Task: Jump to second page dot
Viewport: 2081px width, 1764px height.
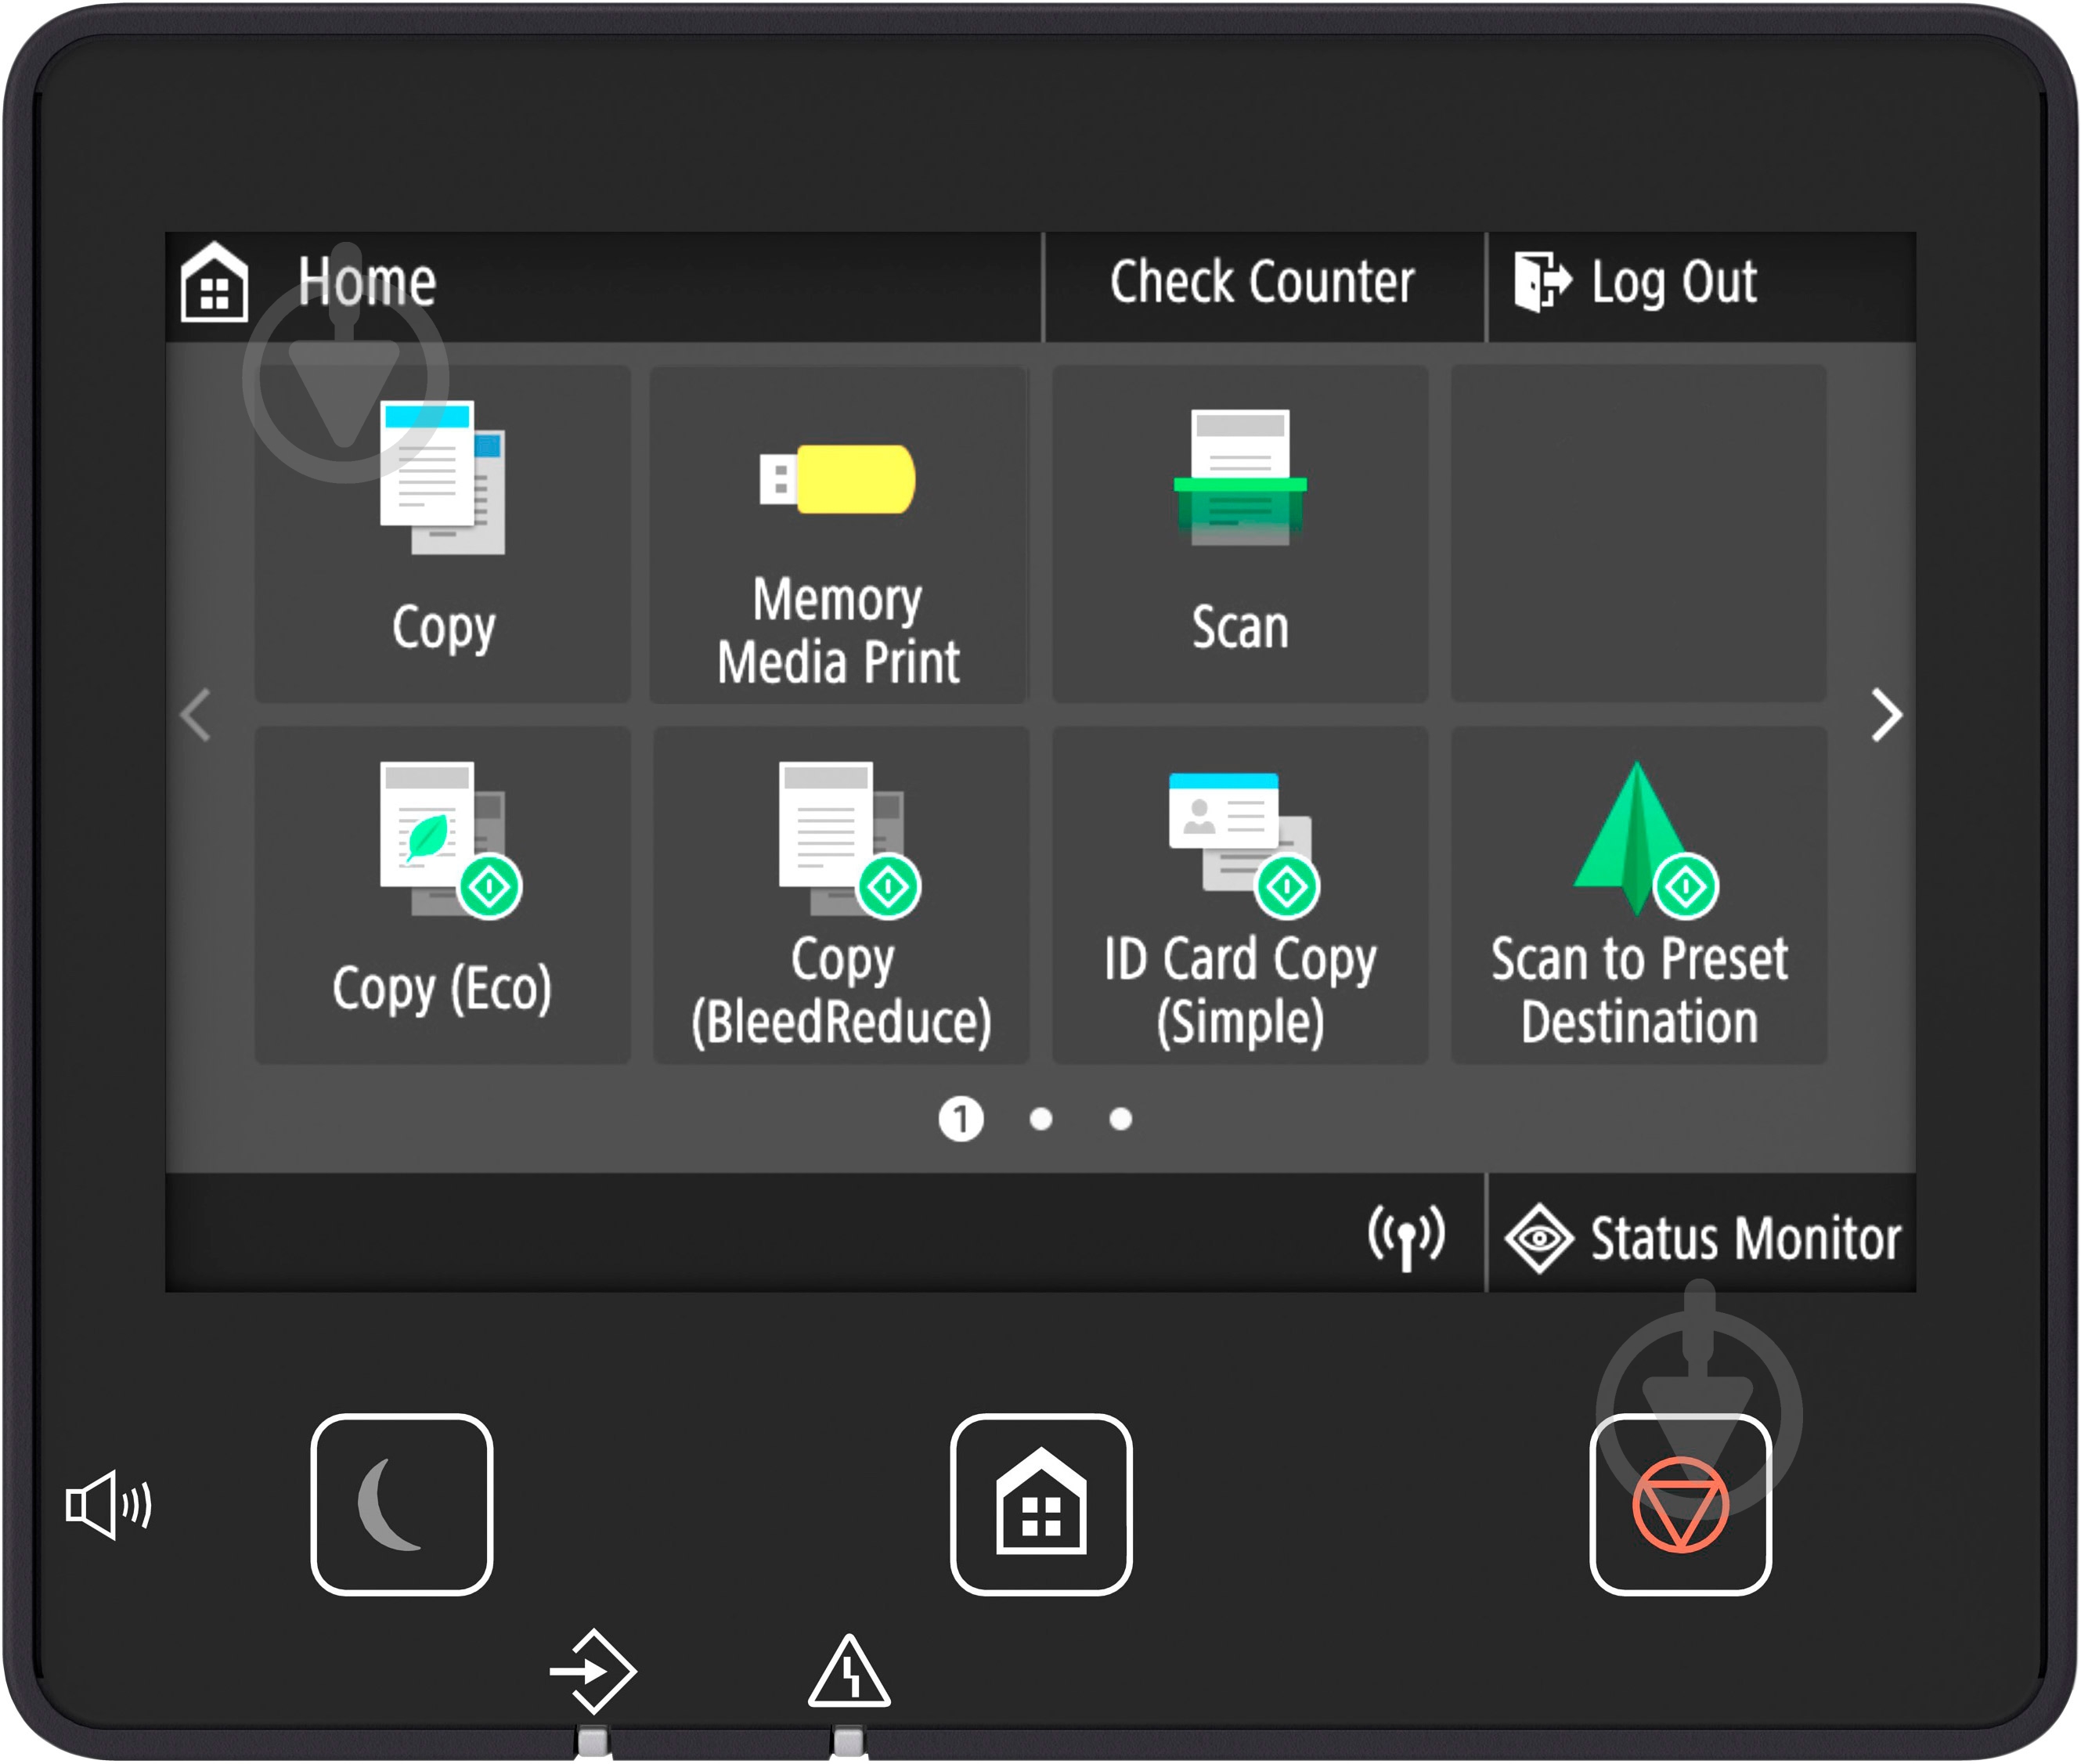Action: (1040, 1118)
